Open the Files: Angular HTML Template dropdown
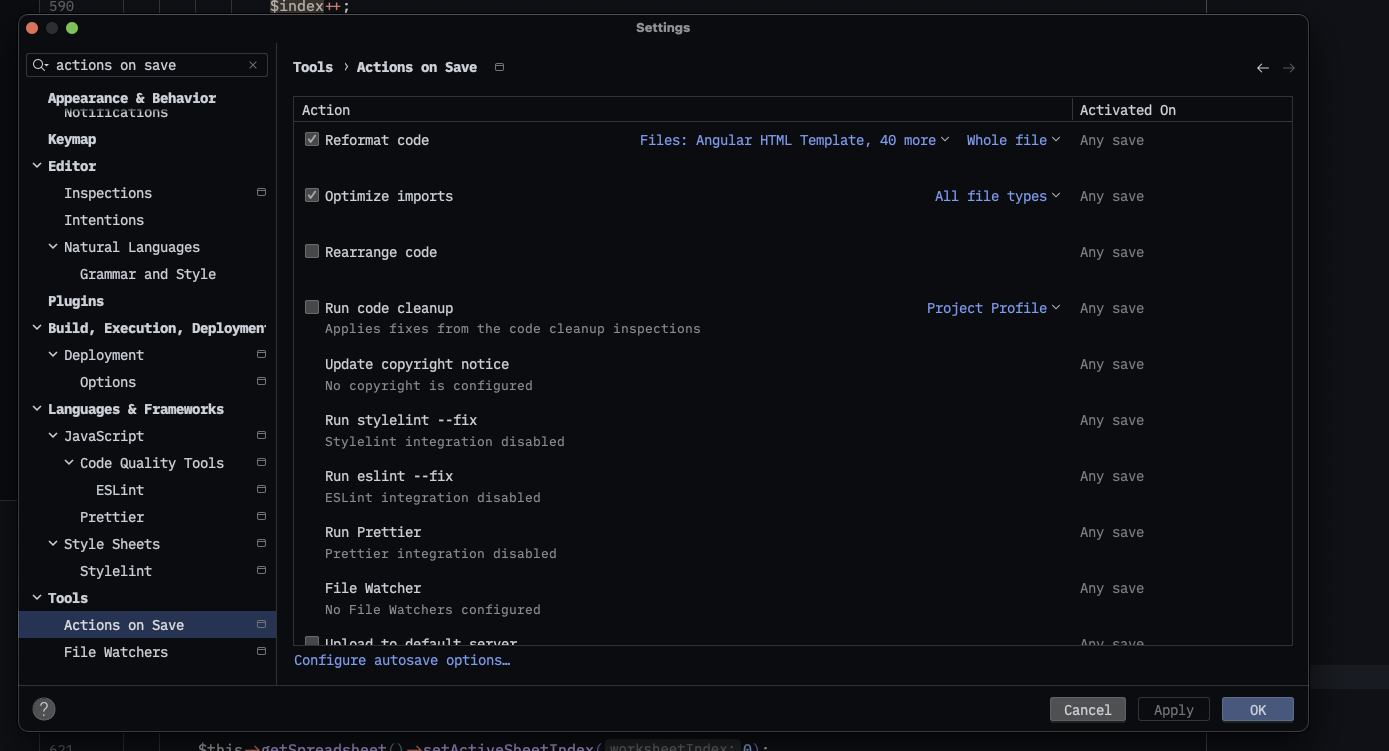This screenshot has height=751, width=1389. point(794,140)
